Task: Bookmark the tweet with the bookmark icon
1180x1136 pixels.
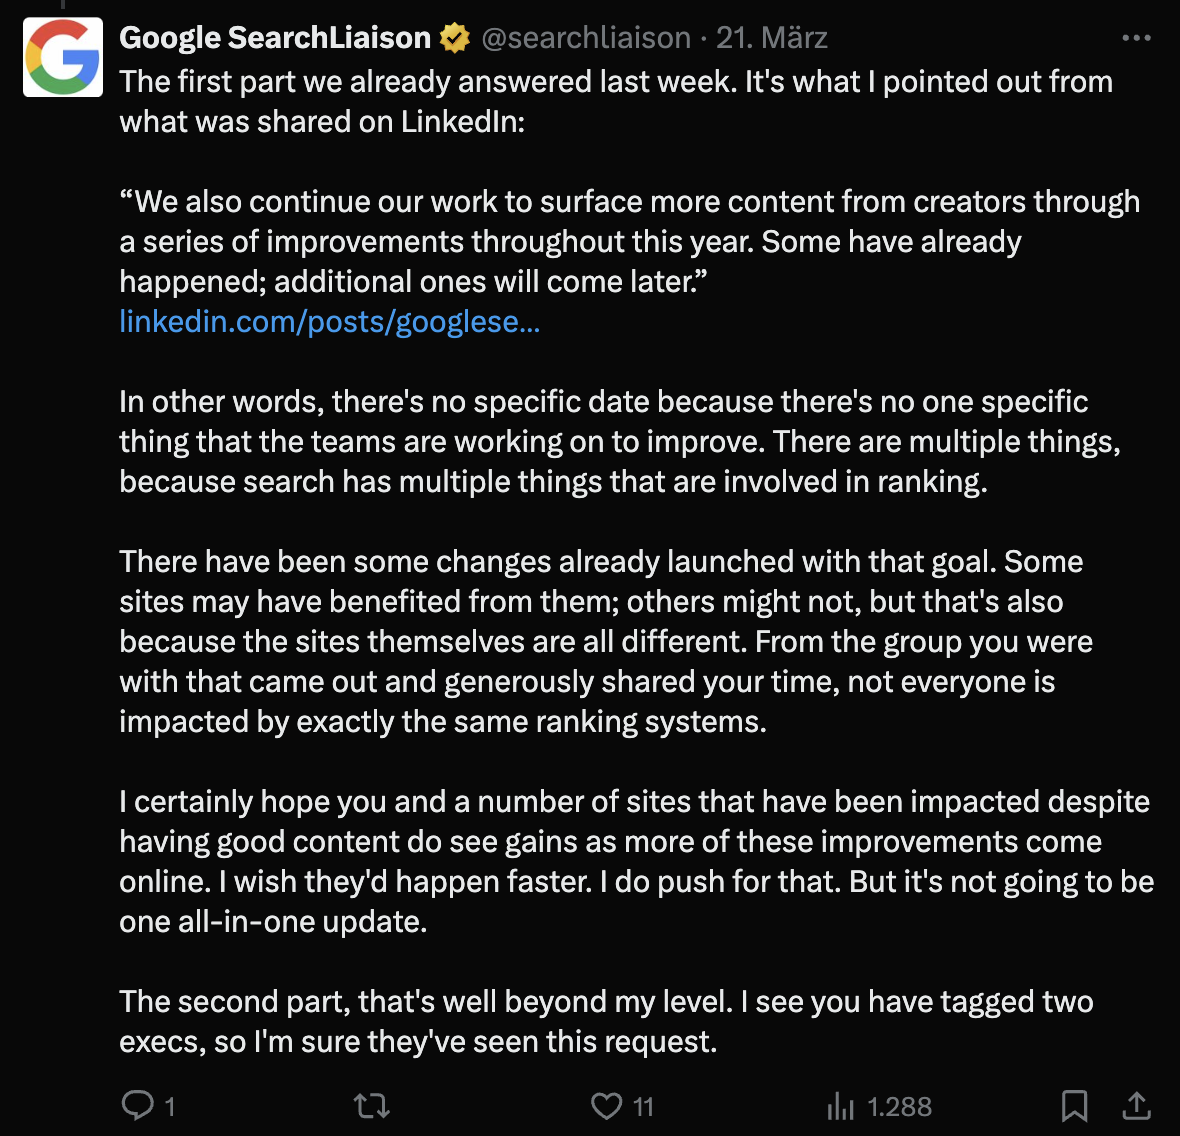Action: (x=1075, y=1106)
